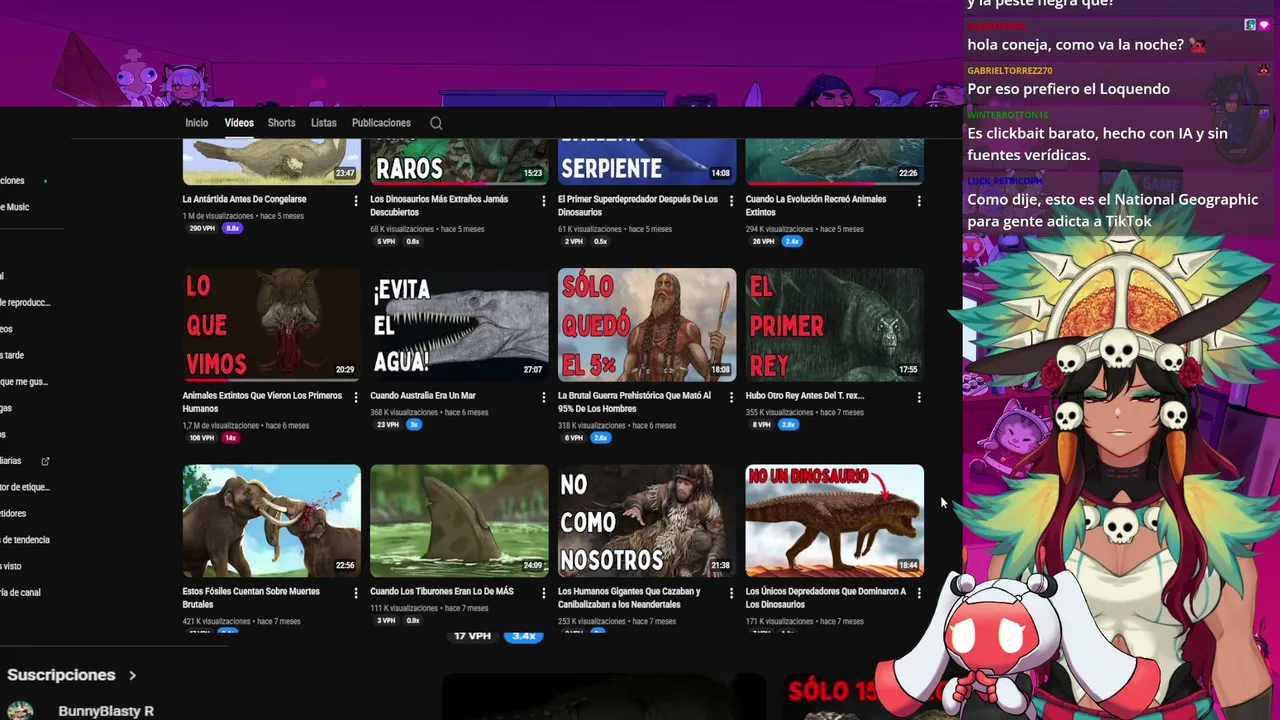Play the 'SÓLO QUEDÓ EL 5%' thumbnail
Image resolution: width=1280 pixels, height=720 pixels.
coord(647,324)
